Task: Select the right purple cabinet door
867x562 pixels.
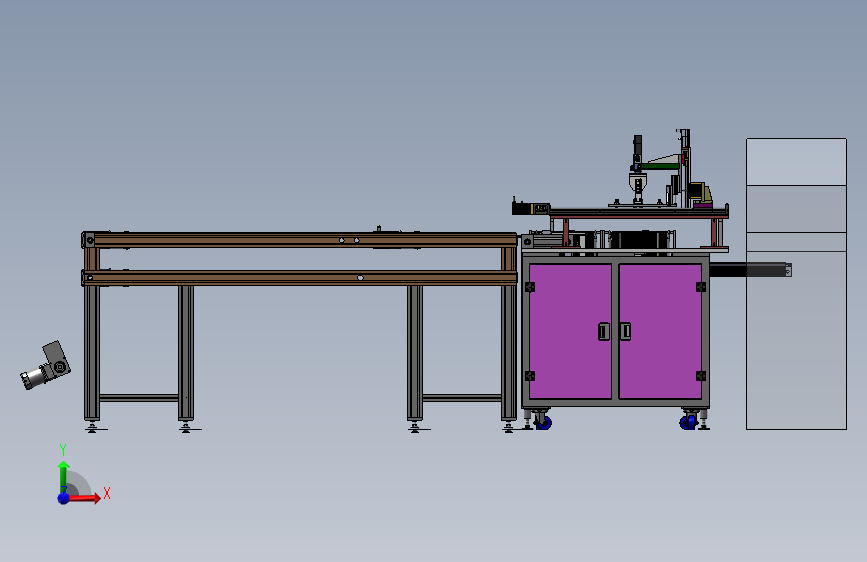Action: pyautogui.click(x=660, y=331)
